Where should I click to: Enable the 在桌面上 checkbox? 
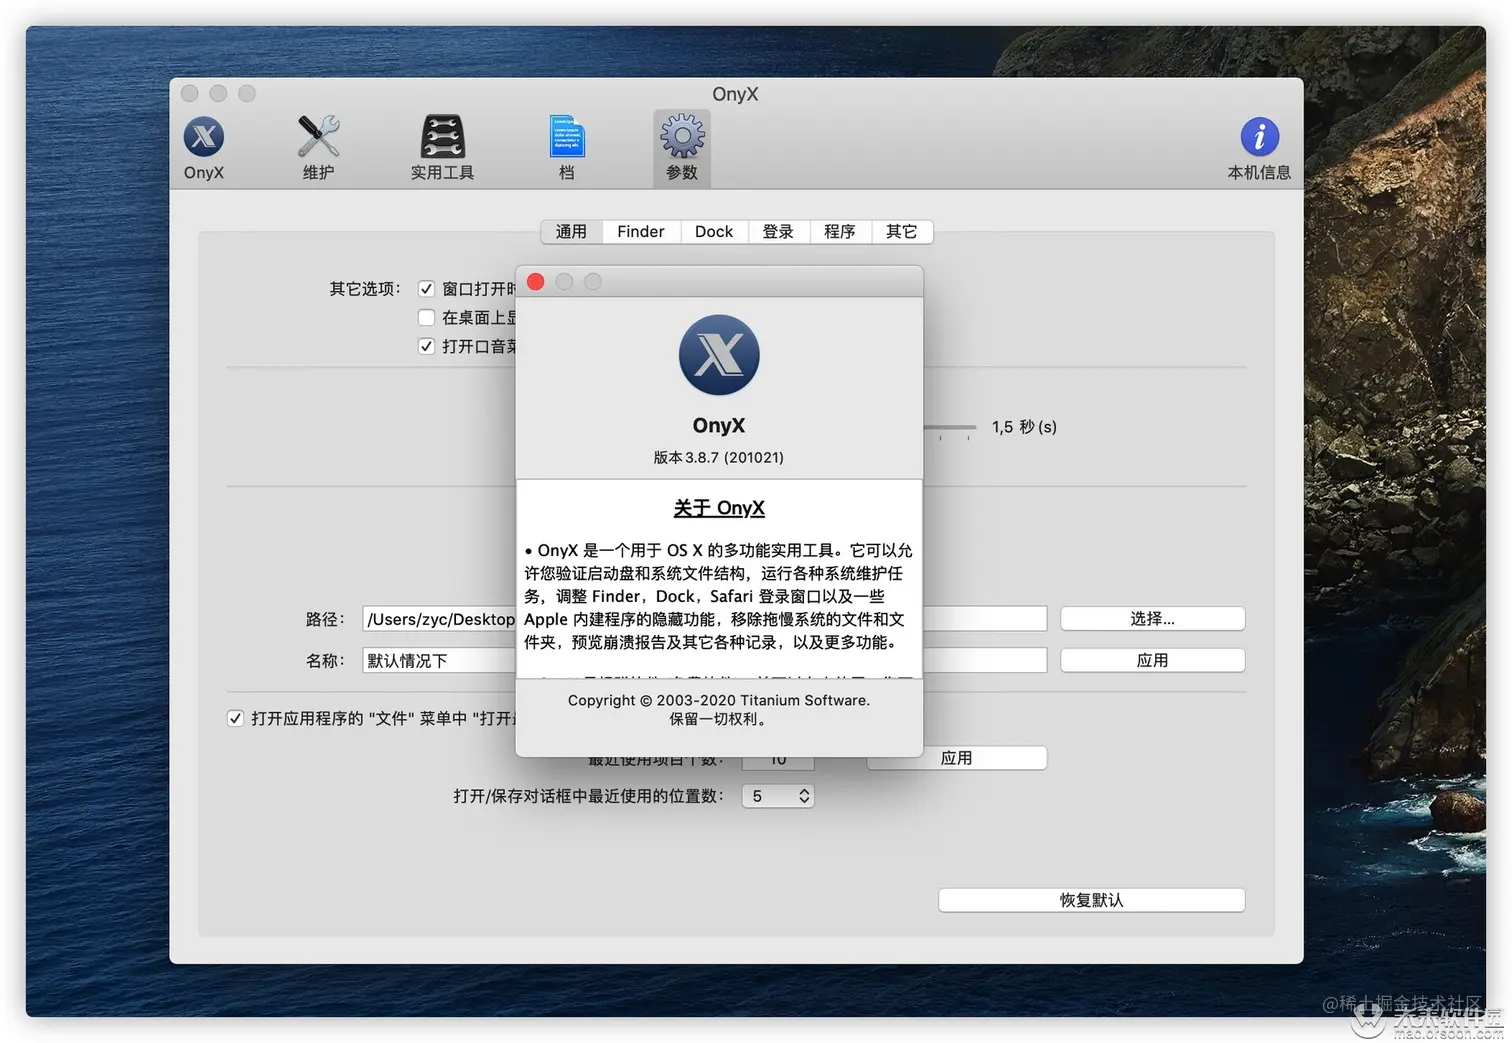pyautogui.click(x=426, y=318)
